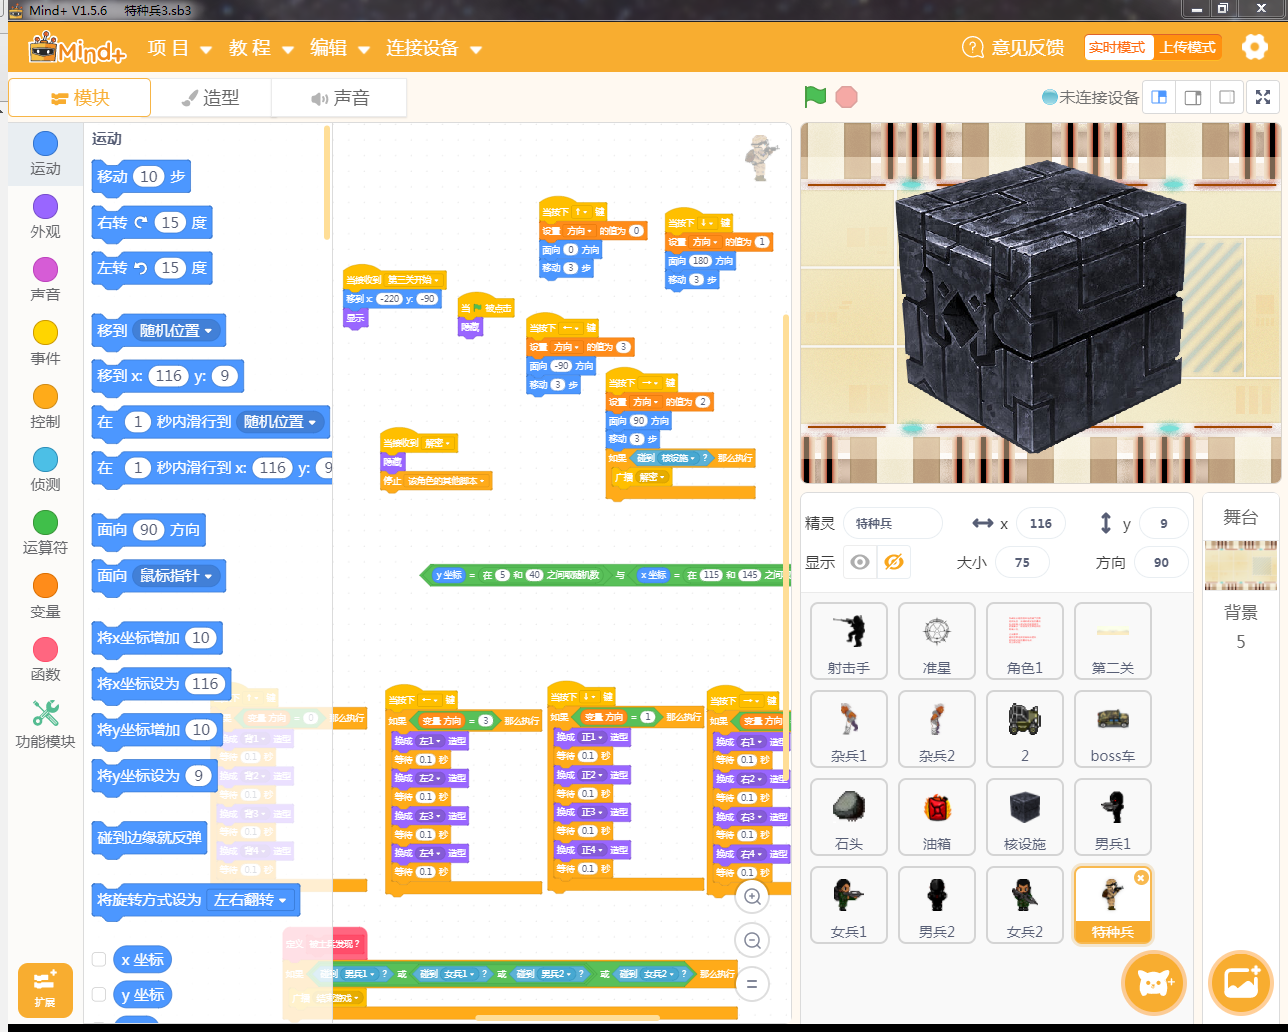This screenshot has width=1288, height=1032.
Task: Select the 运算符 operators category
Action: click(45, 533)
